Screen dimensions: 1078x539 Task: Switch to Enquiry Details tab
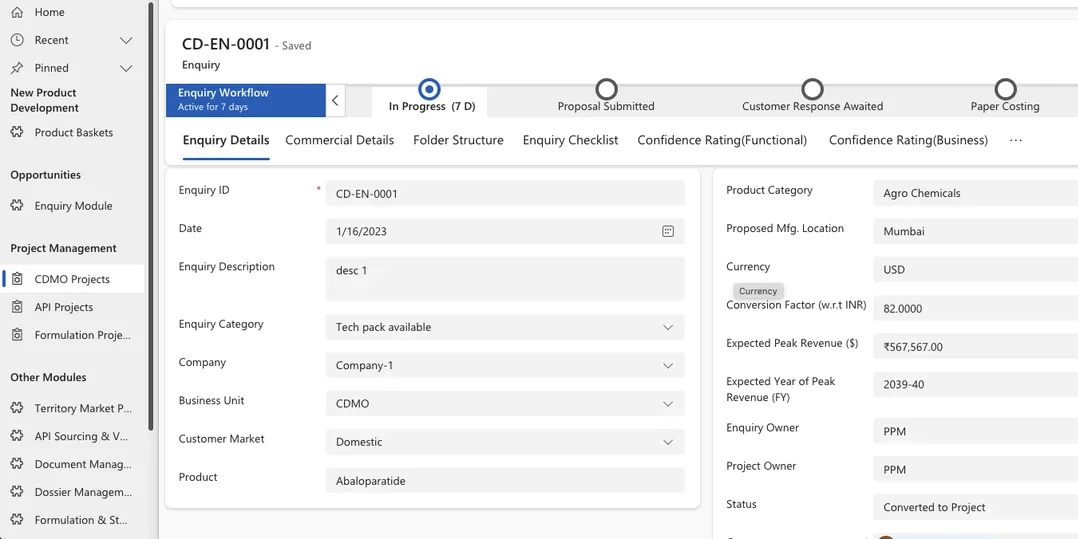pos(226,140)
